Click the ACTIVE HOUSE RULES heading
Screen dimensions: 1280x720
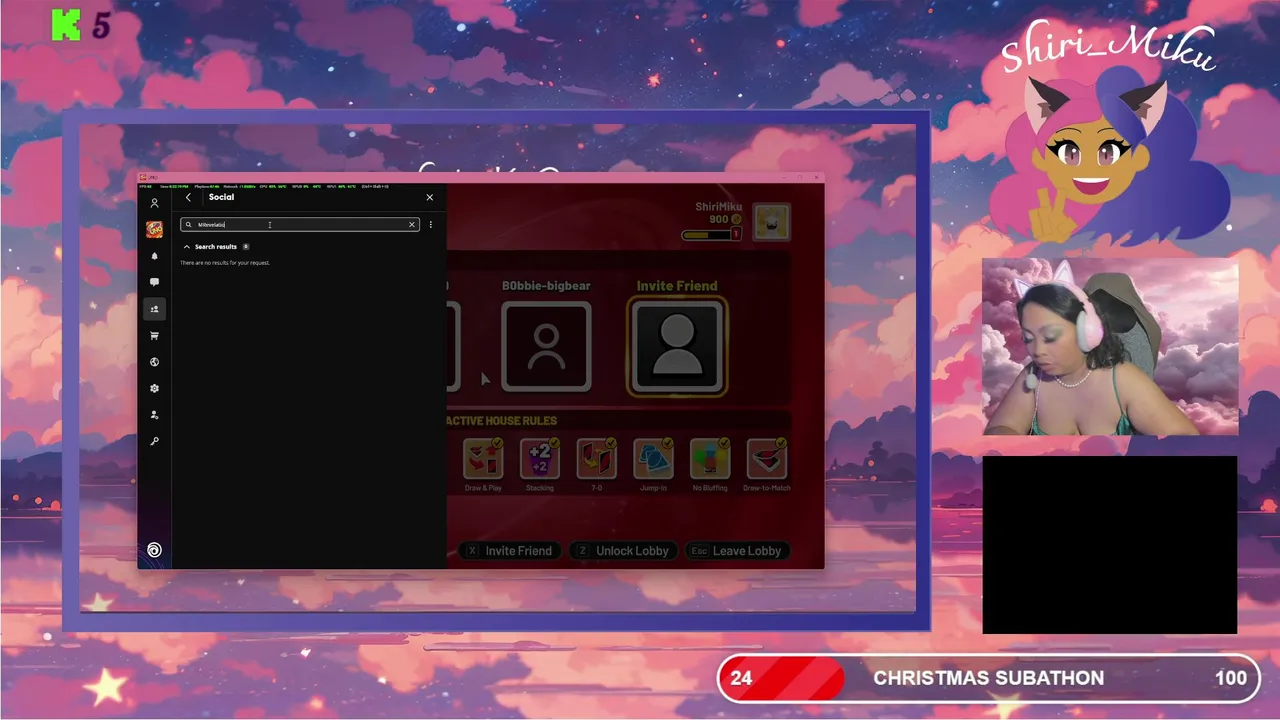point(501,421)
